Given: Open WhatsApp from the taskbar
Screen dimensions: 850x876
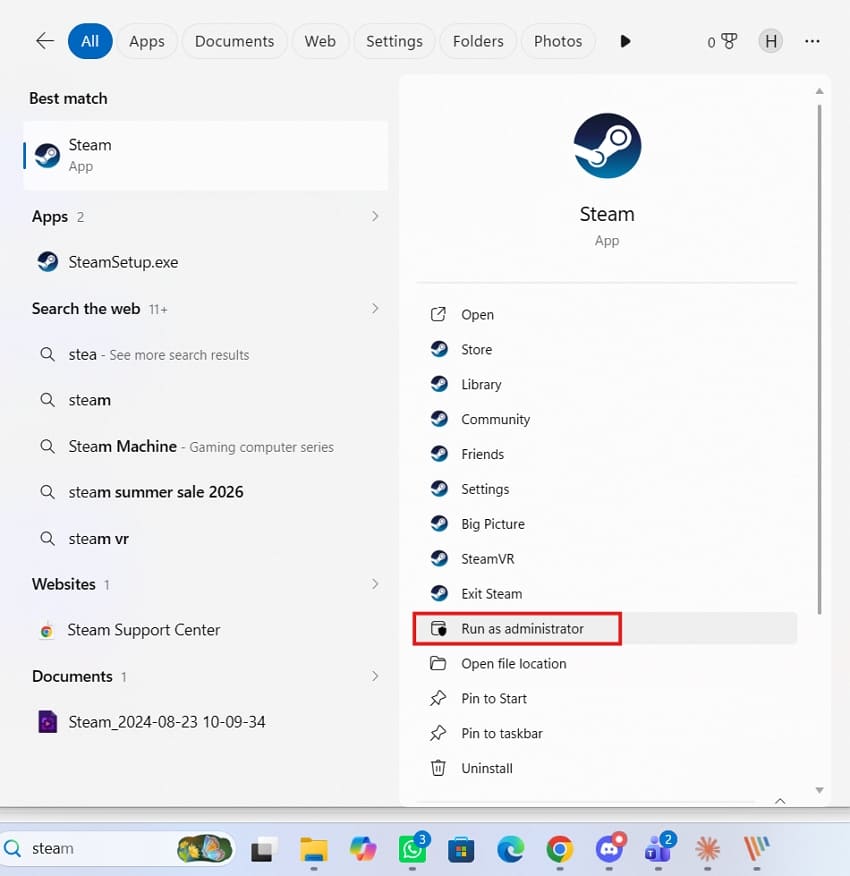Looking at the screenshot, I should click(x=412, y=849).
